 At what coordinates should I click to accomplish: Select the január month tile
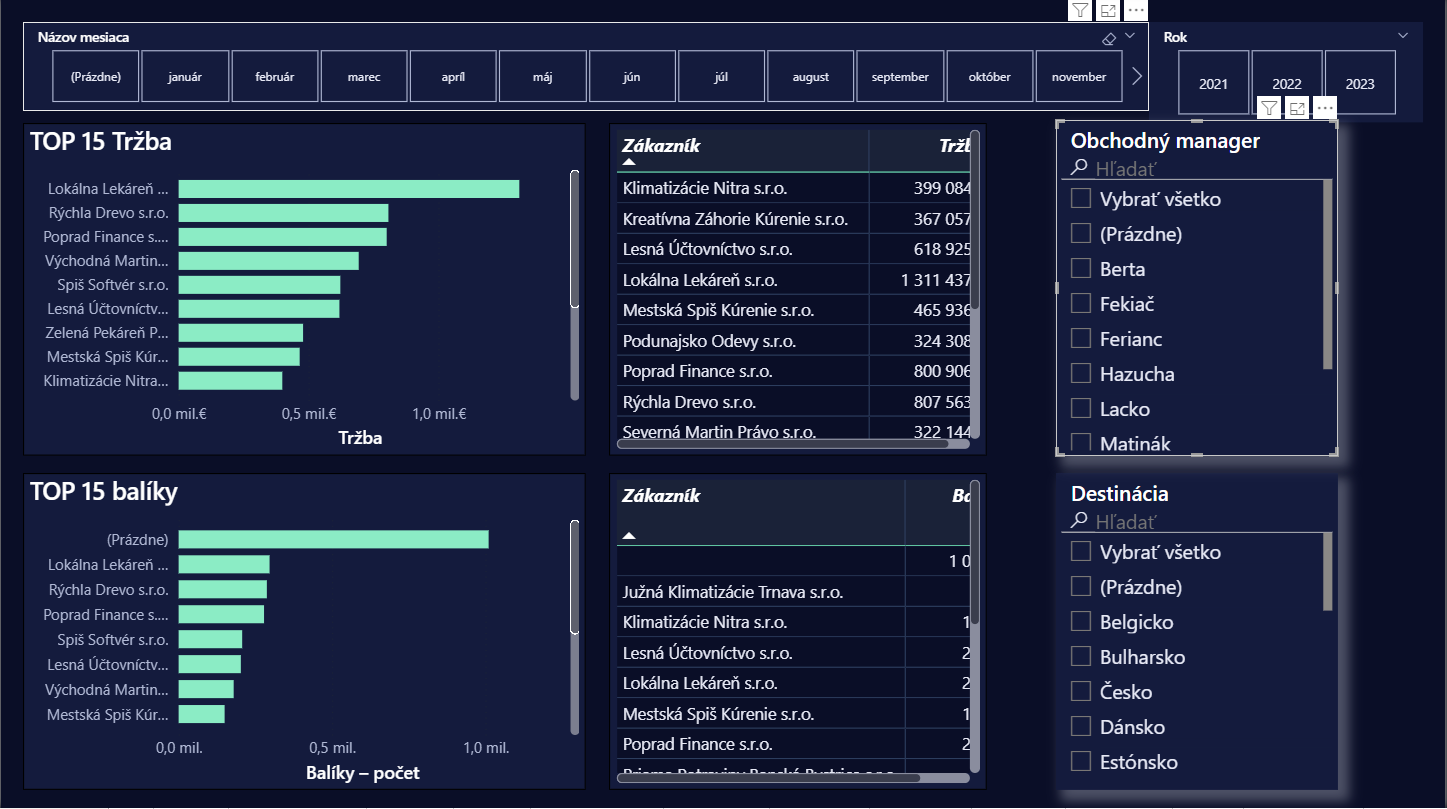coord(185,77)
